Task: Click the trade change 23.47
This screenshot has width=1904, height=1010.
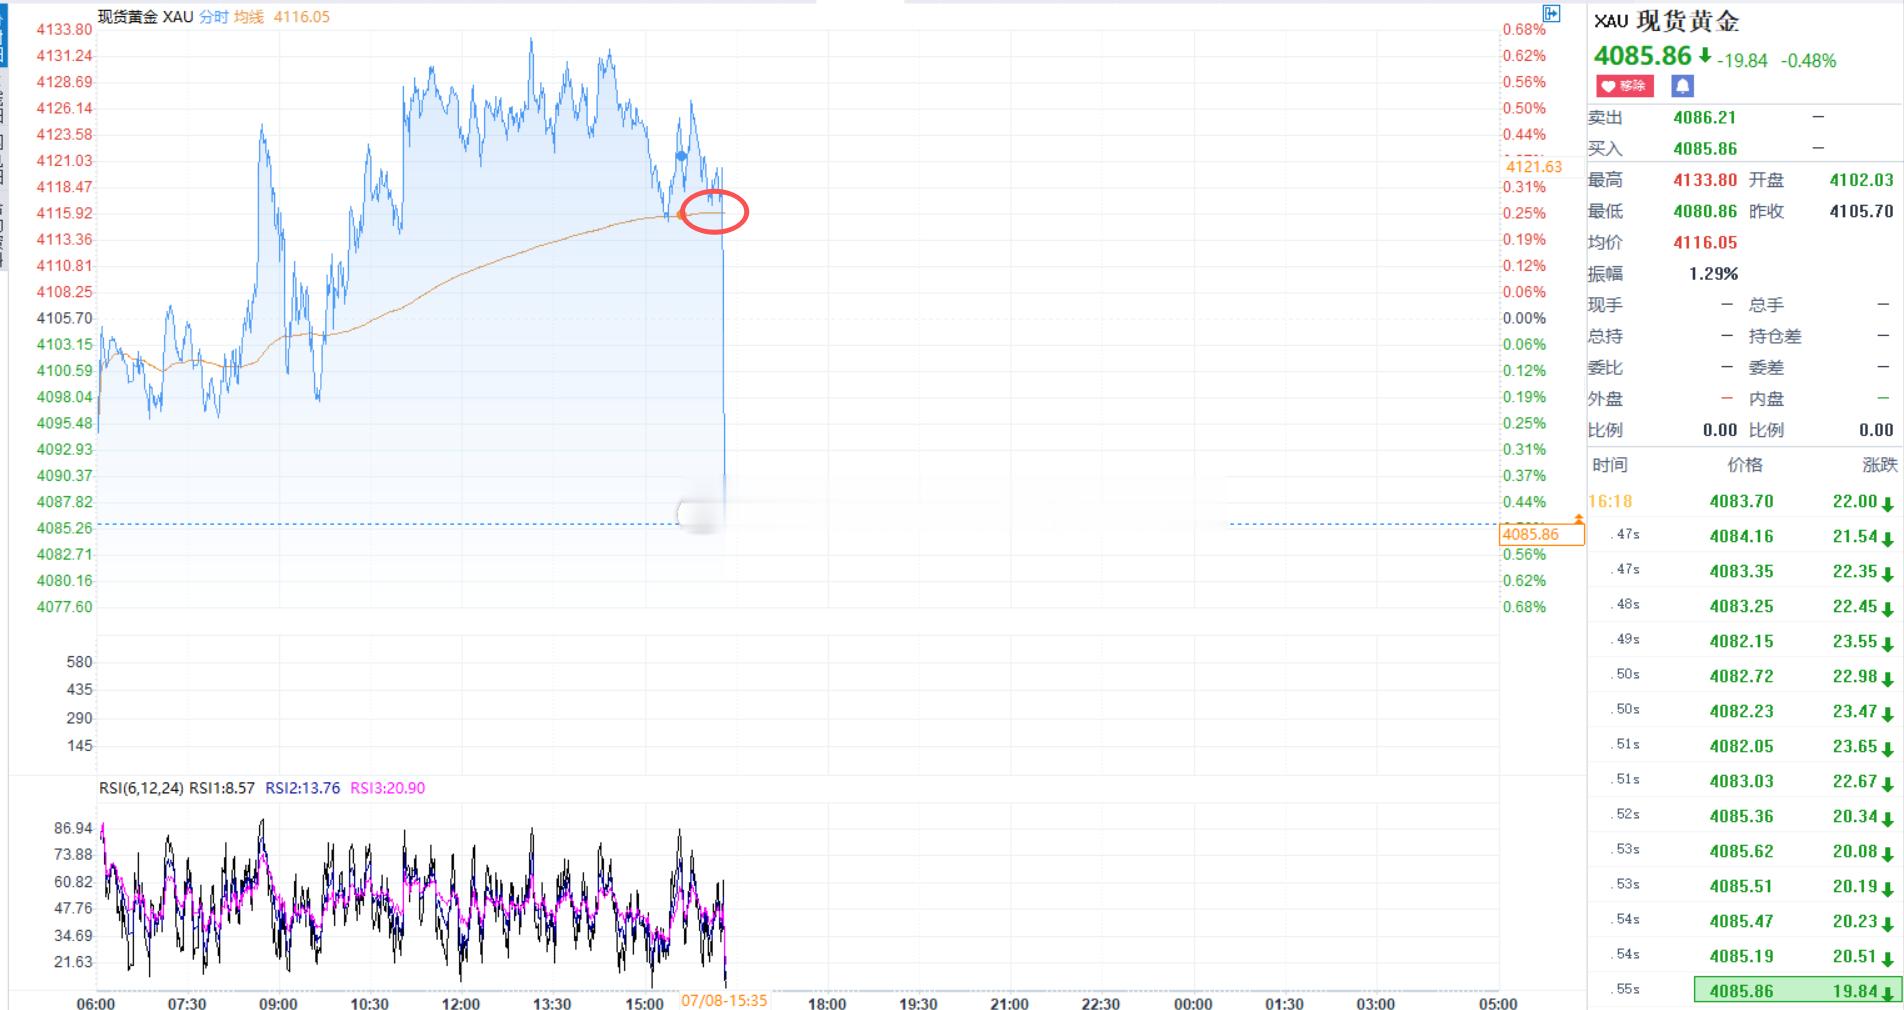Action: (1855, 712)
